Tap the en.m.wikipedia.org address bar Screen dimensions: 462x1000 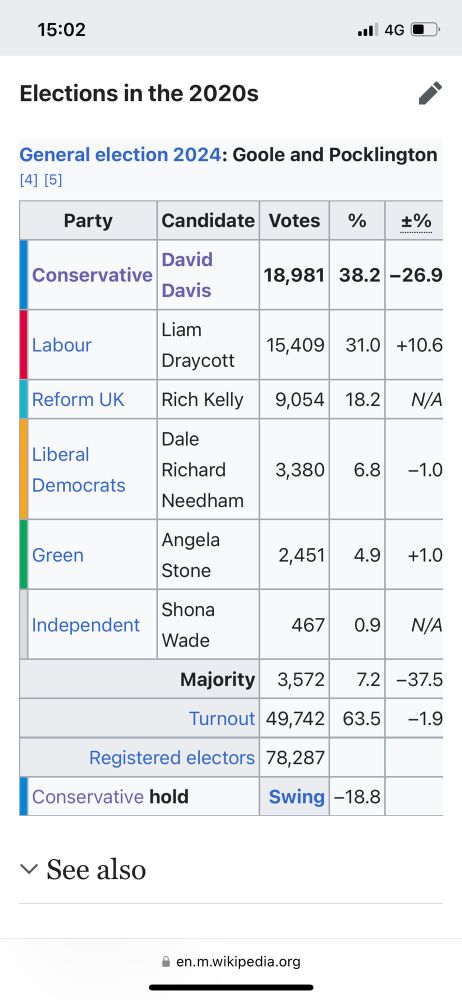(231, 961)
